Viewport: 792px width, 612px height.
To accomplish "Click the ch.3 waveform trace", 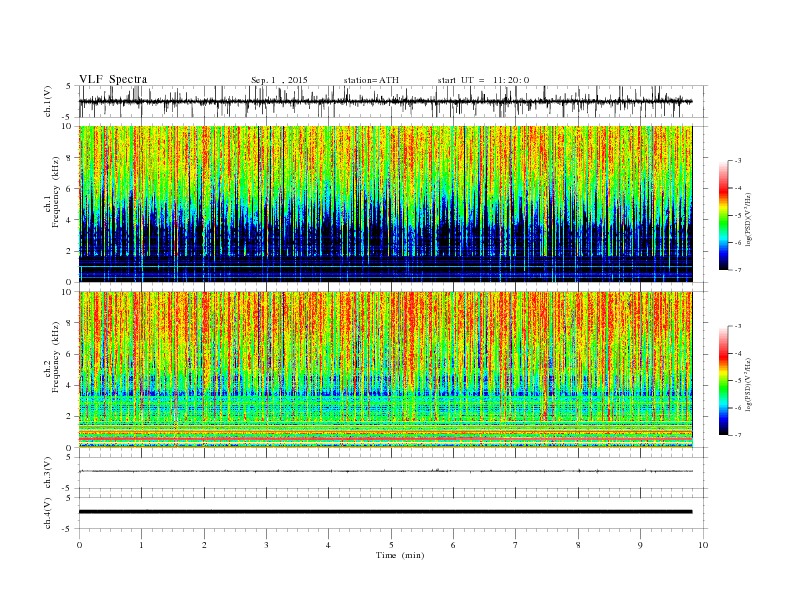I will click(x=385, y=471).
